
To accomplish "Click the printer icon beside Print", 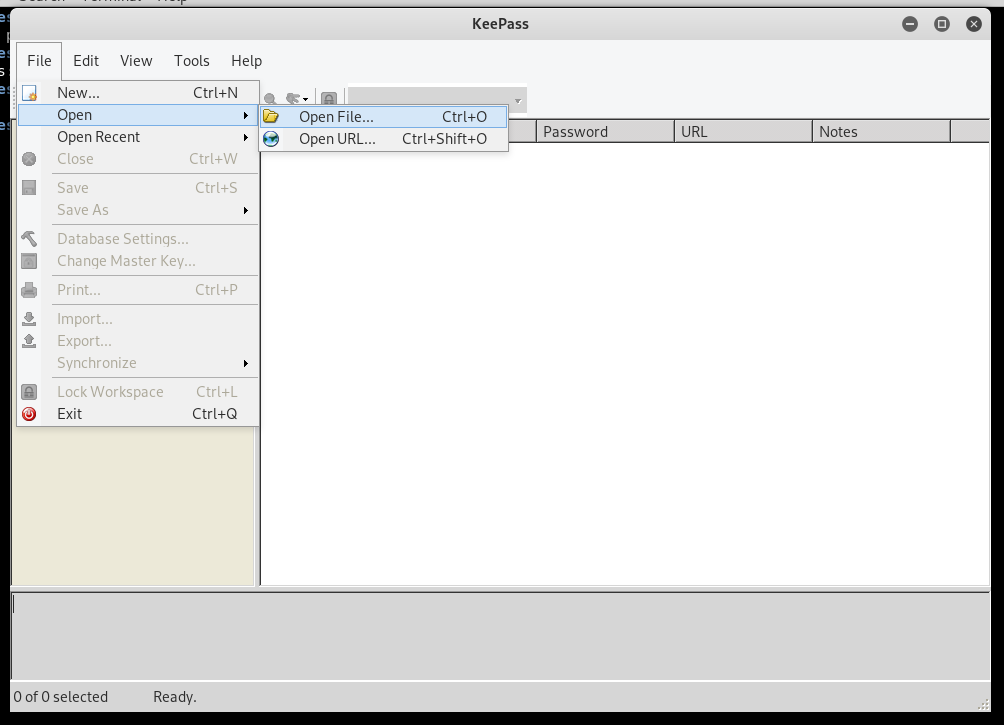I will point(29,290).
